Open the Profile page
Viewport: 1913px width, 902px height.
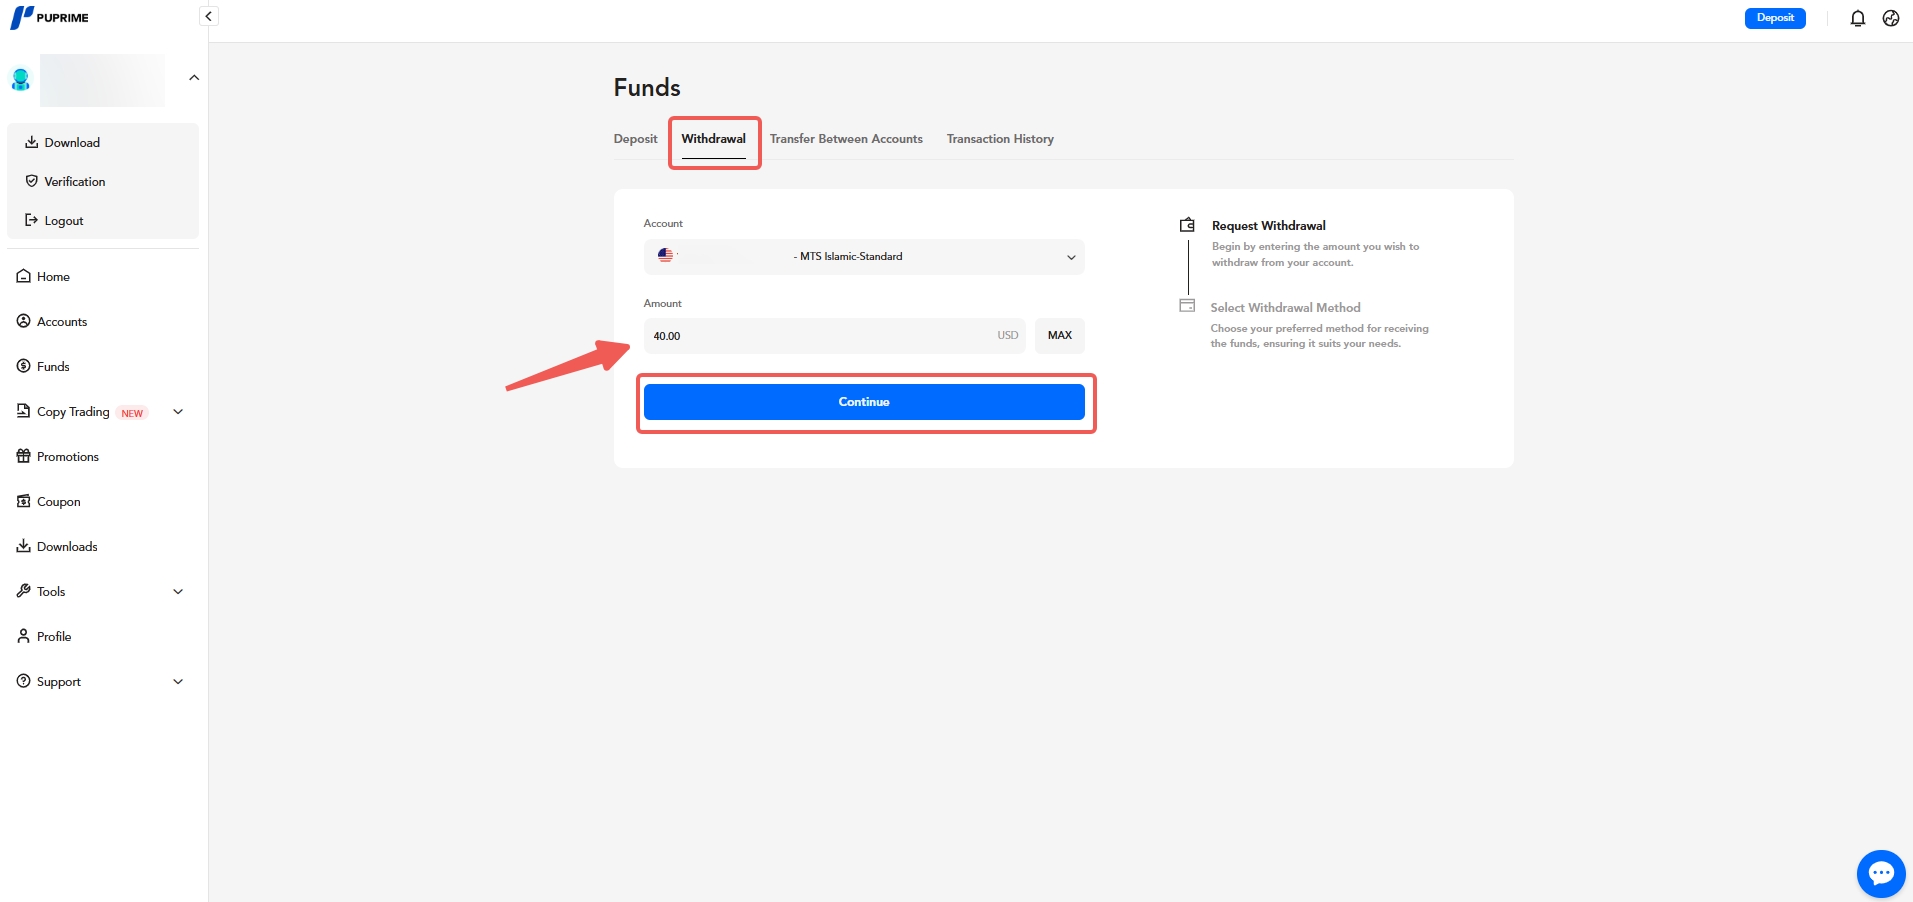click(54, 637)
